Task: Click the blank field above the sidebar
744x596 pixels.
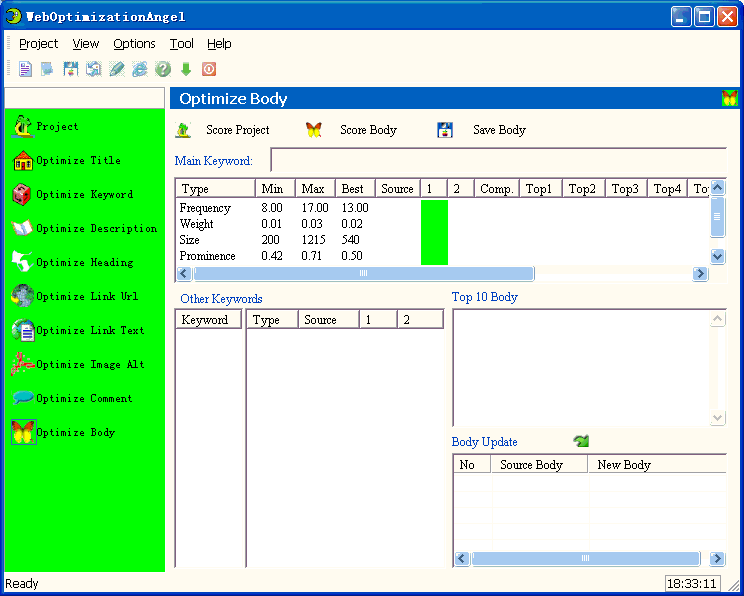Action: click(84, 98)
